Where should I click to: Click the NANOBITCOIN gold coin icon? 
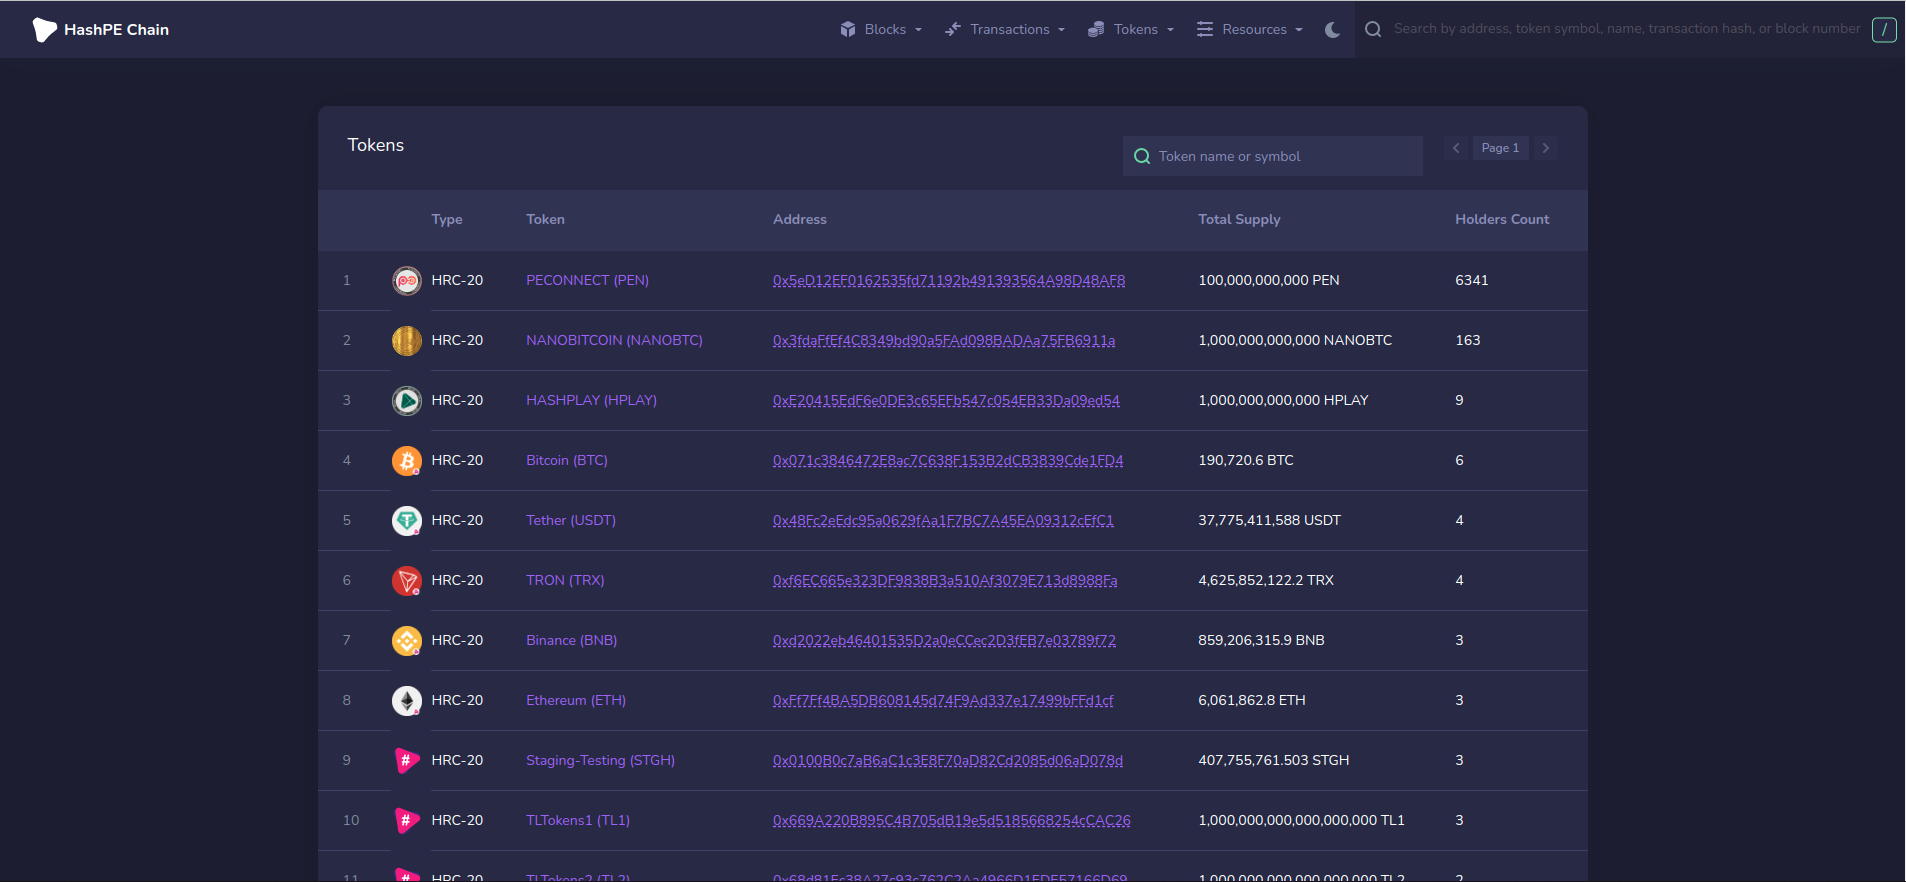coord(406,341)
